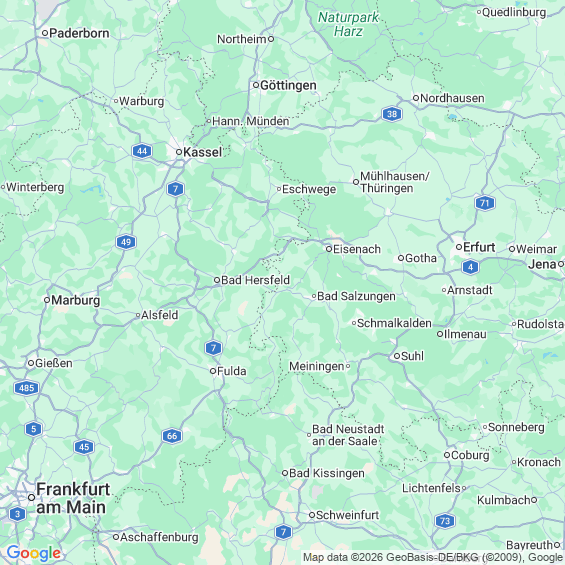Click the A 73 highway shield near Lichtenfels

pyautogui.click(x=445, y=521)
